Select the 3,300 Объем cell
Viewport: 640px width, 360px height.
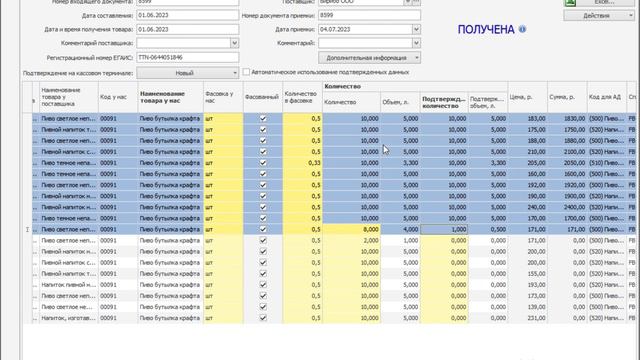coord(400,163)
